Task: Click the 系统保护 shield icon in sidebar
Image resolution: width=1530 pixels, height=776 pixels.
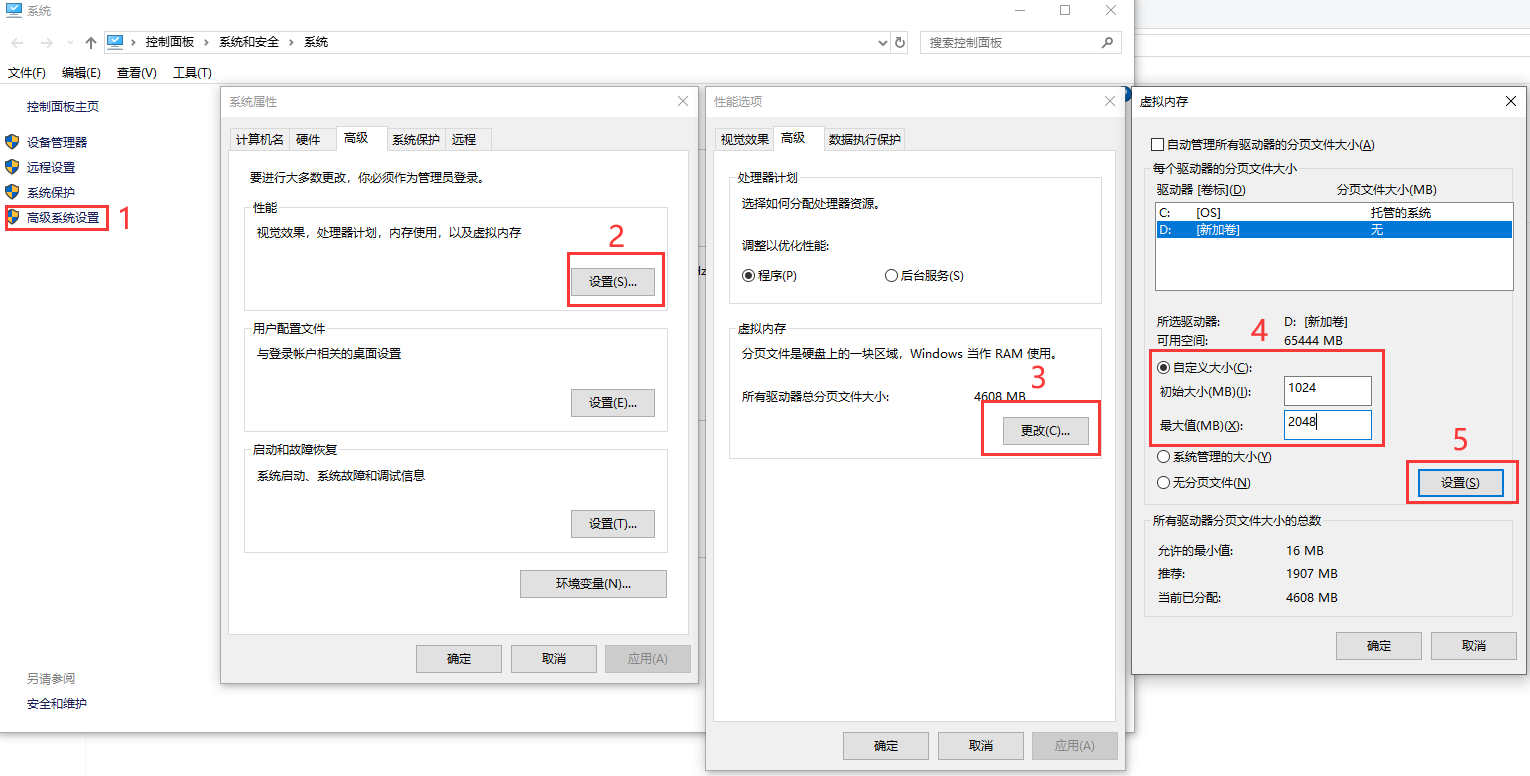Action: (x=12, y=192)
